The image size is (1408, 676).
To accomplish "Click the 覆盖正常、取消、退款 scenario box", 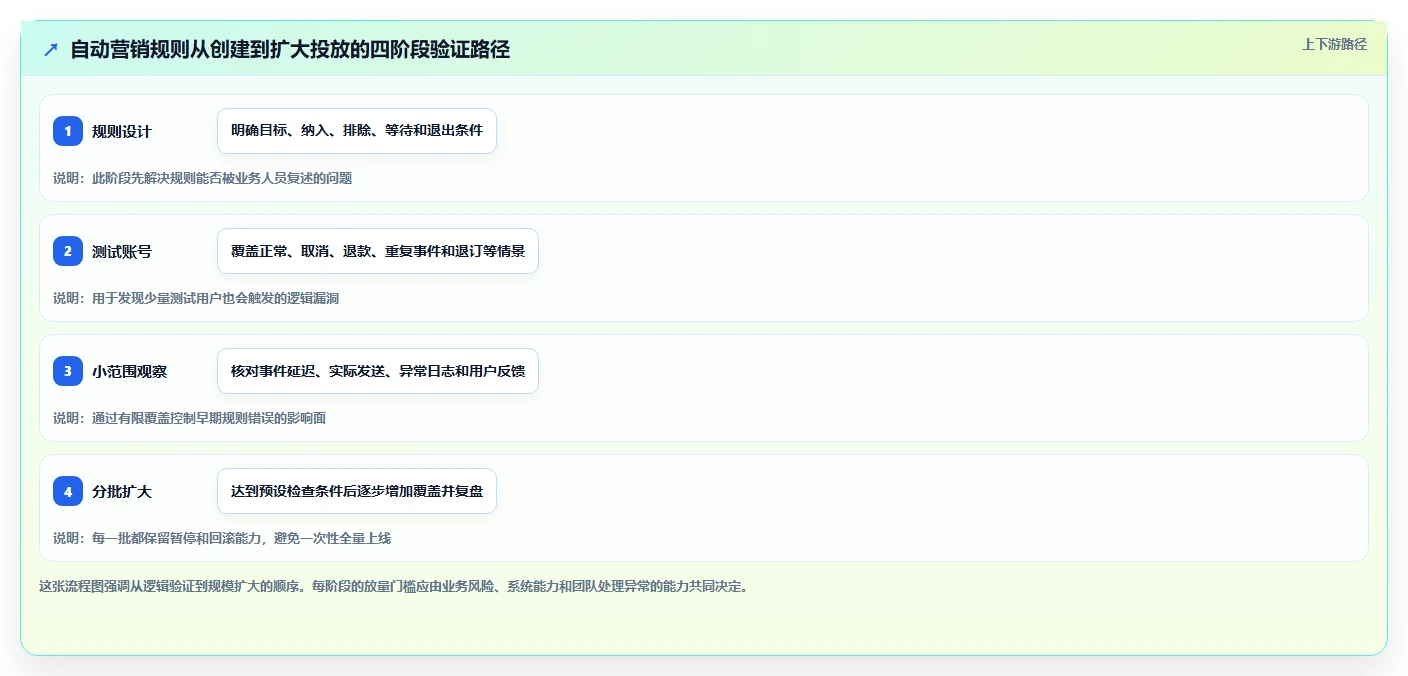I will 378,251.
